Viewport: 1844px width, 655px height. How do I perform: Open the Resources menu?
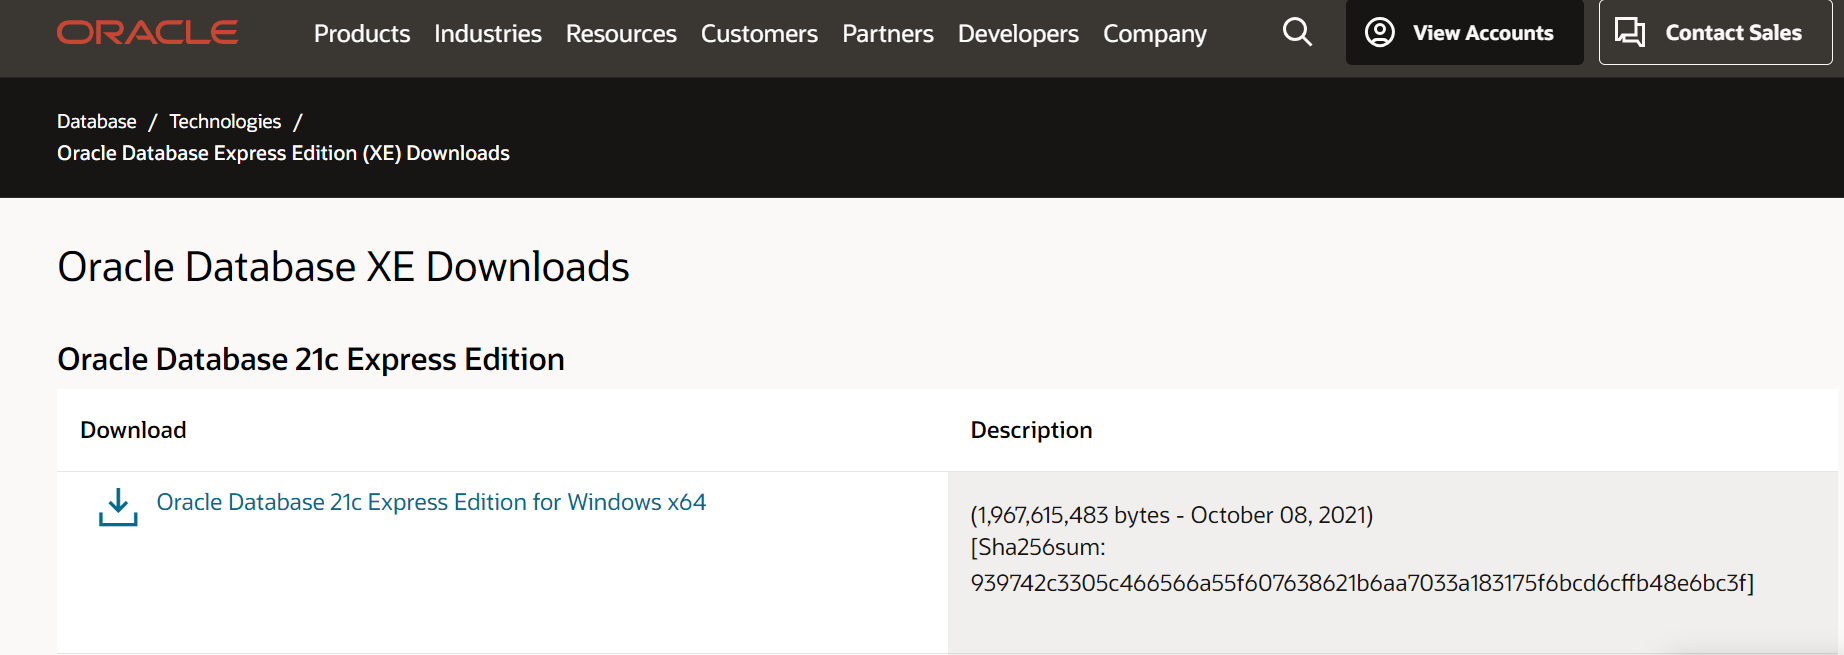pyautogui.click(x=621, y=33)
